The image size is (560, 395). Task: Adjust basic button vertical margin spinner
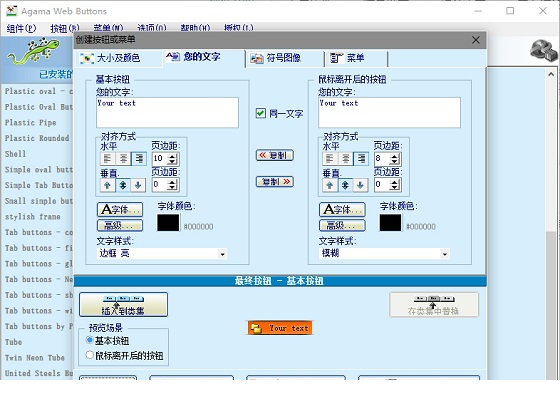pos(172,185)
